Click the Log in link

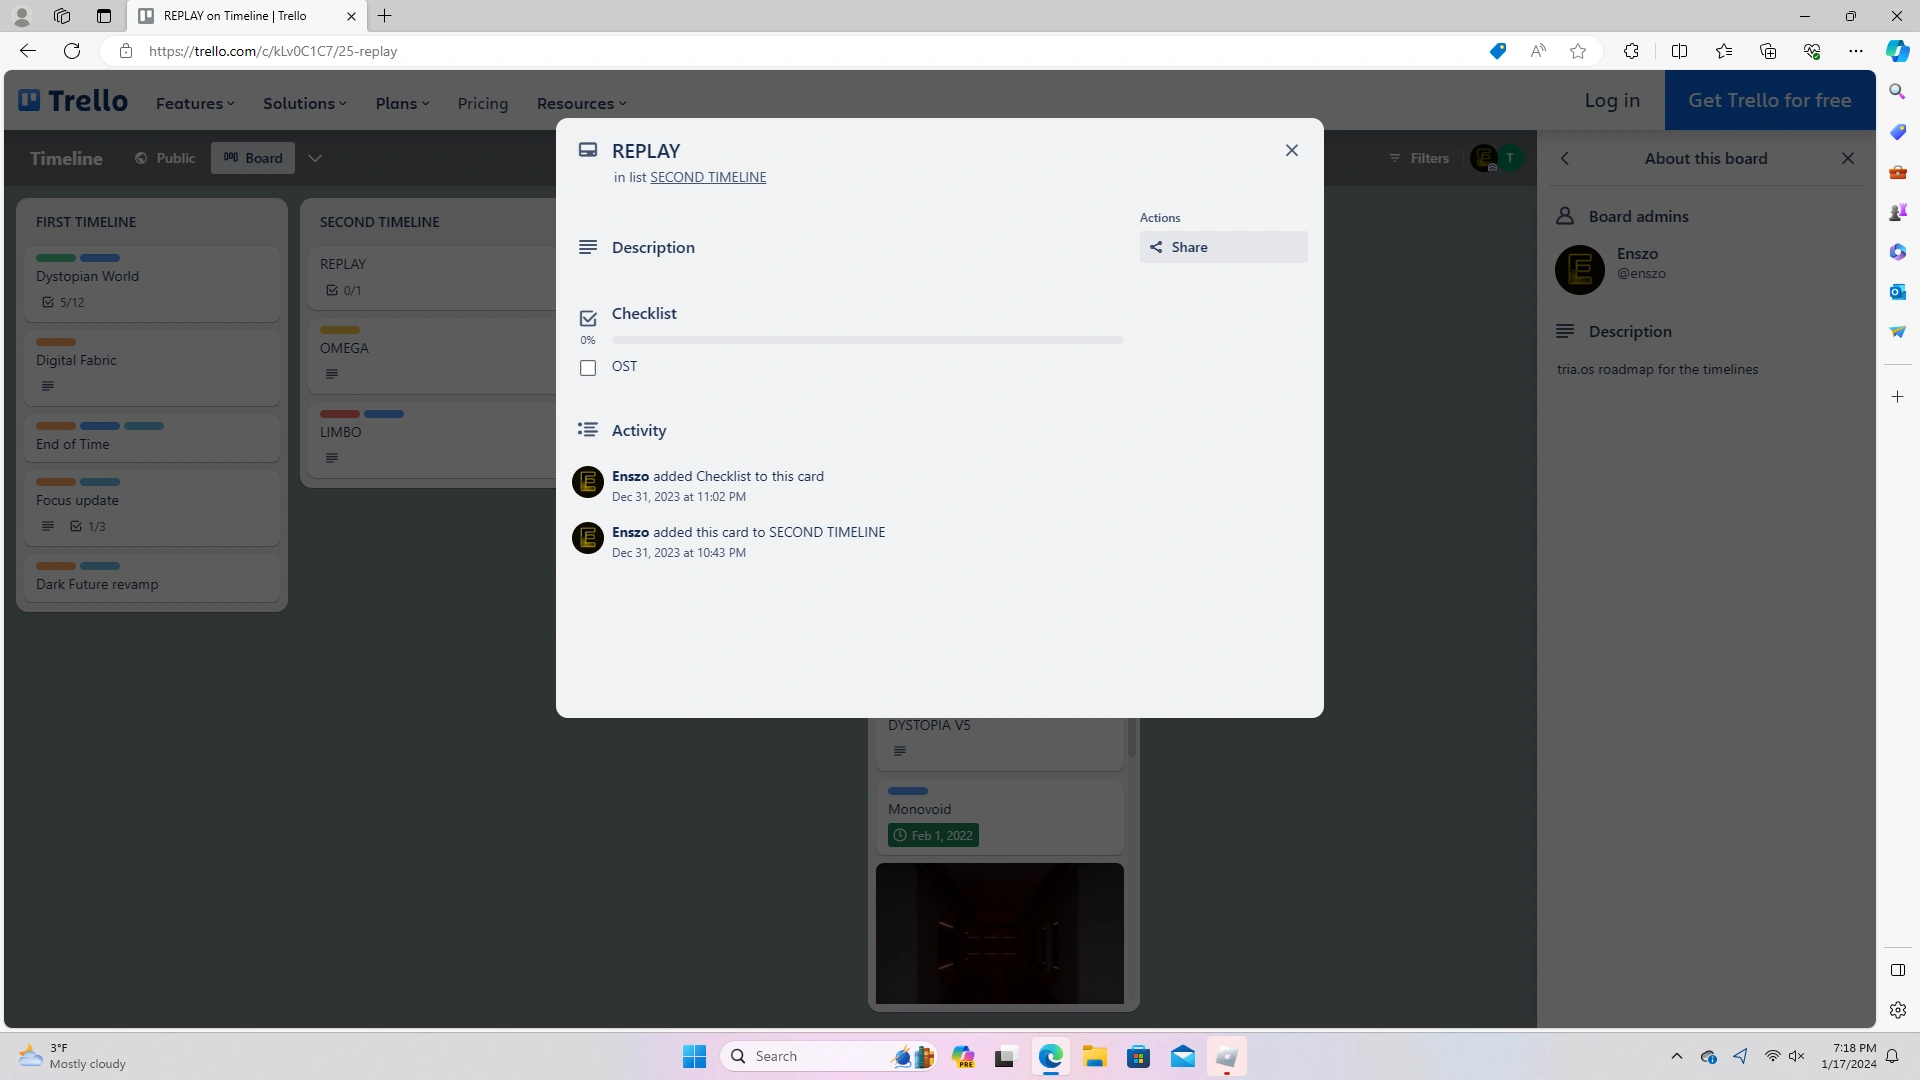1611,100
